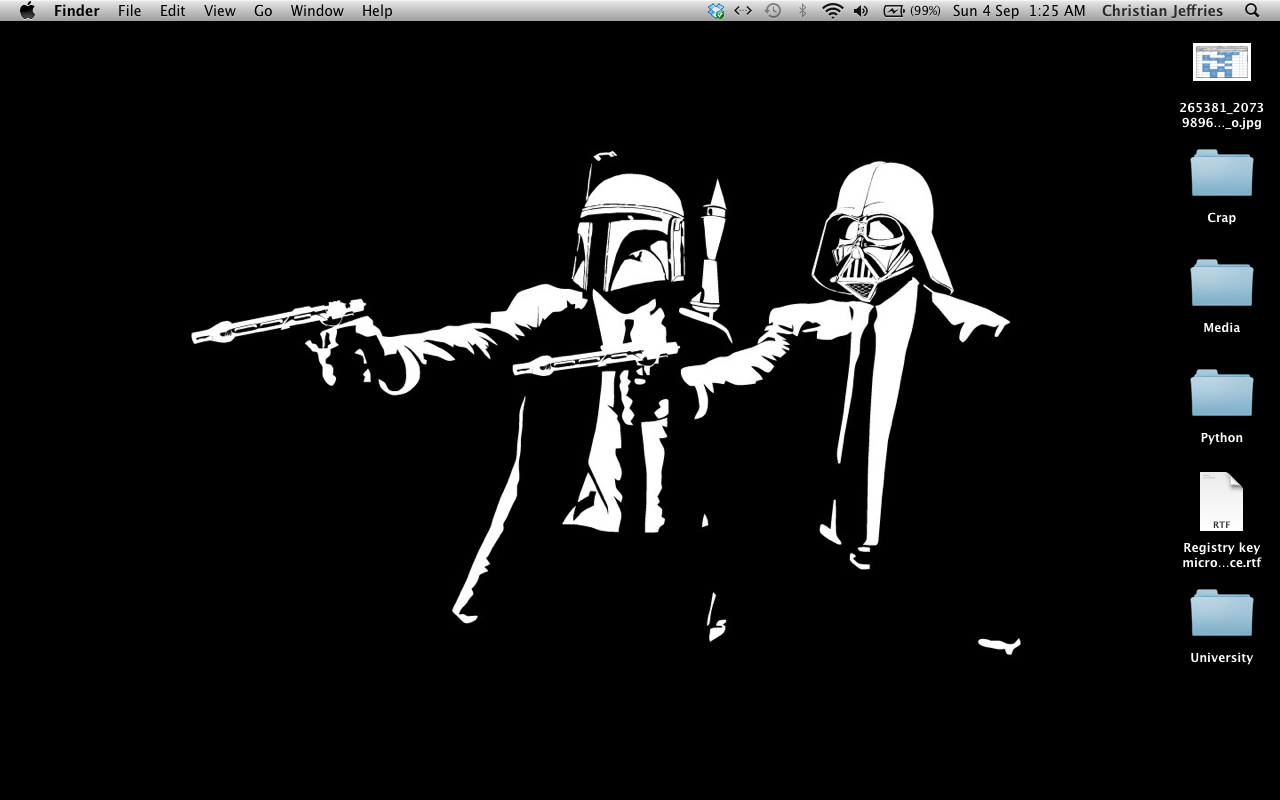Open the Window menu

tap(317, 11)
